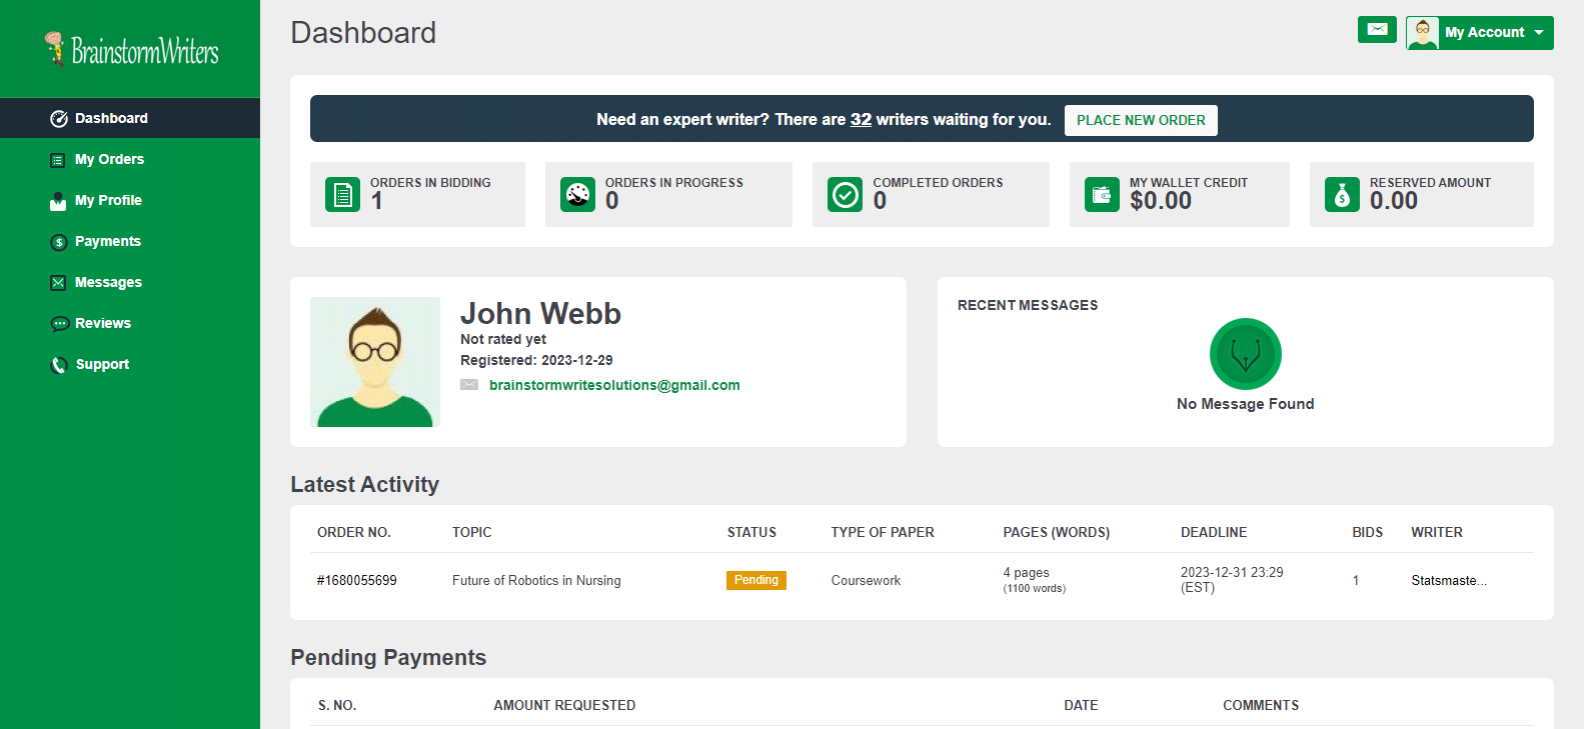This screenshot has height=729, width=1584.
Task: Open the My Account dropdown
Action: tap(1479, 33)
